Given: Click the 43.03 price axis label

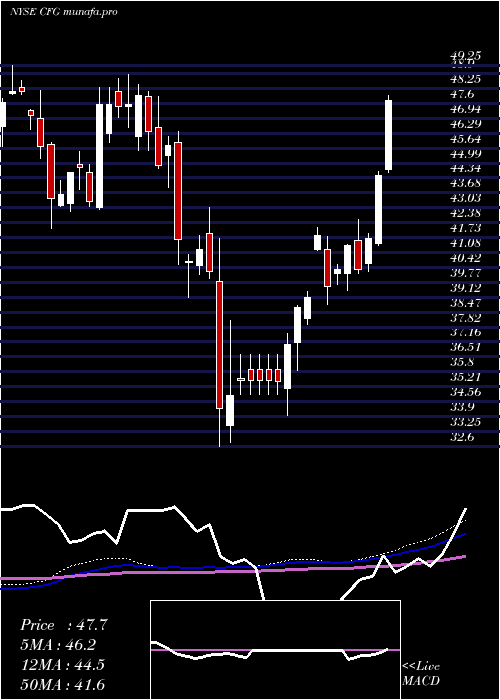Looking at the screenshot, I should tap(466, 198).
